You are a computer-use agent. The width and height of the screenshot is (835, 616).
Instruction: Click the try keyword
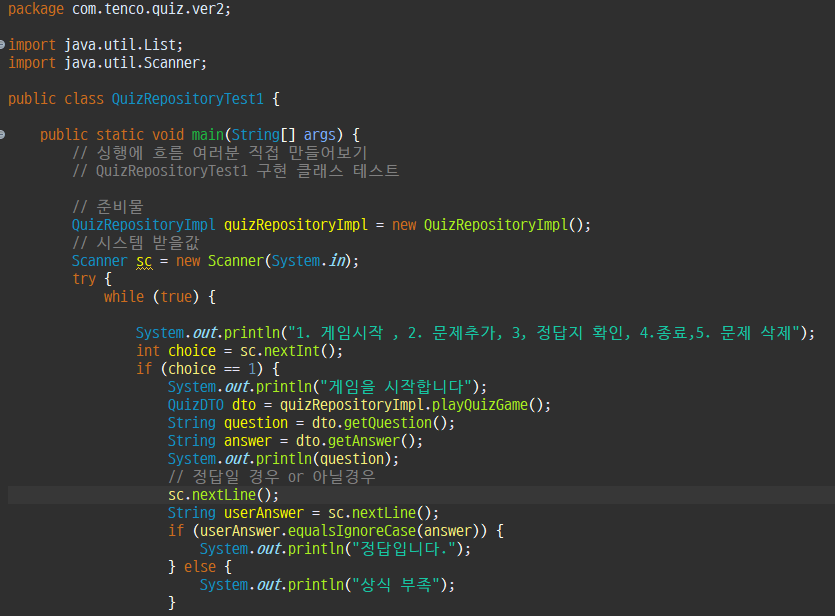coord(84,279)
